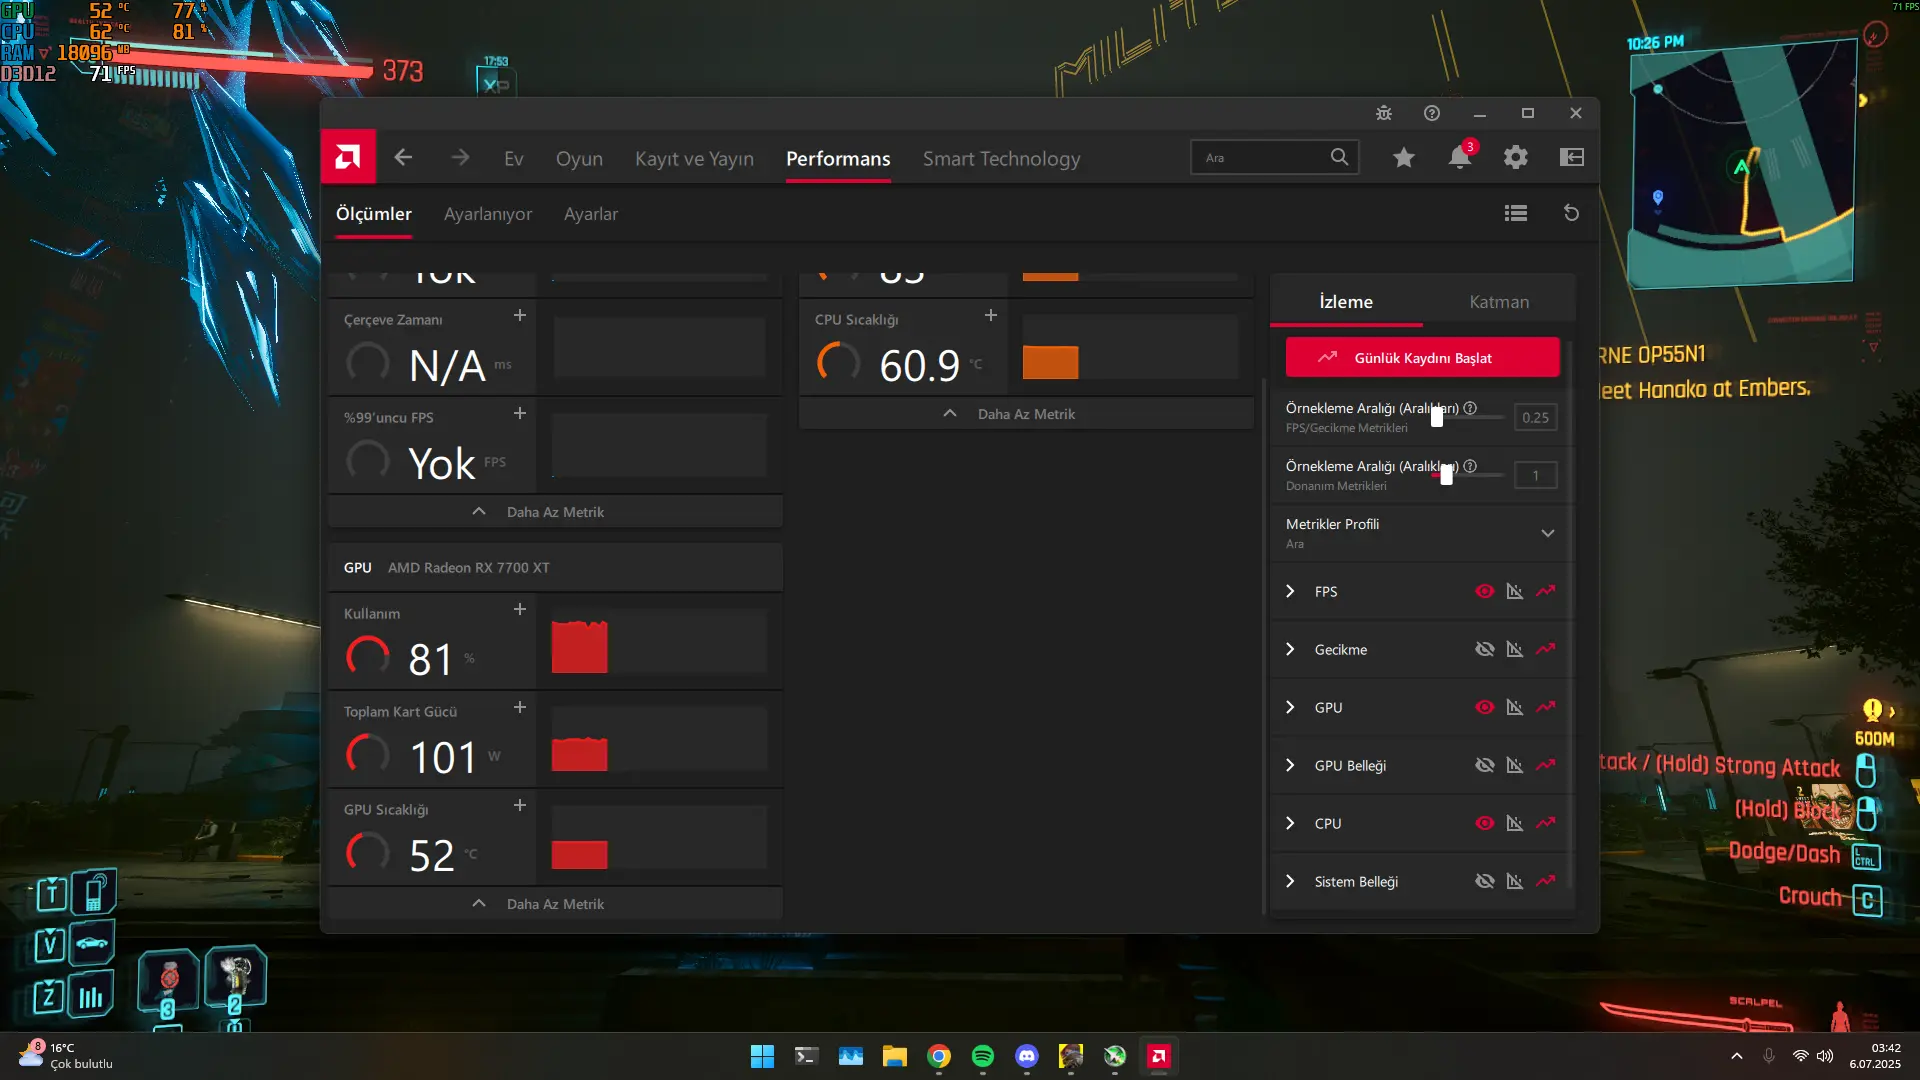
Task: Show GPU Belleği in overlay with eye icon
Action: tap(1485, 766)
